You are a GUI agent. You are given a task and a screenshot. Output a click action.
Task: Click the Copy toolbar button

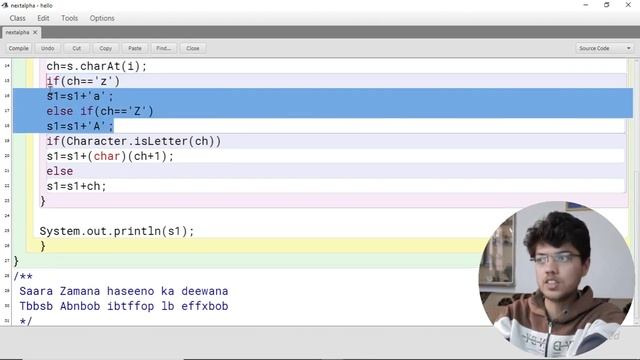point(105,48)
